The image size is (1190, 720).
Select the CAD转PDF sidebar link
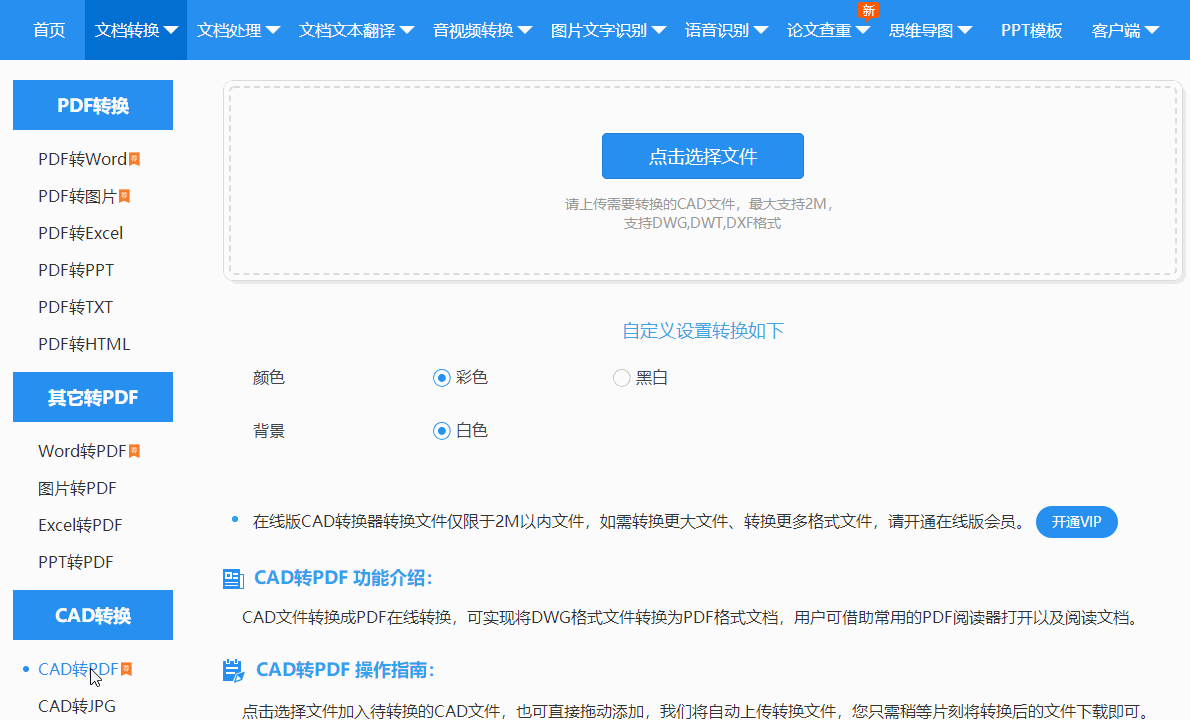click(x=78, y=668)
